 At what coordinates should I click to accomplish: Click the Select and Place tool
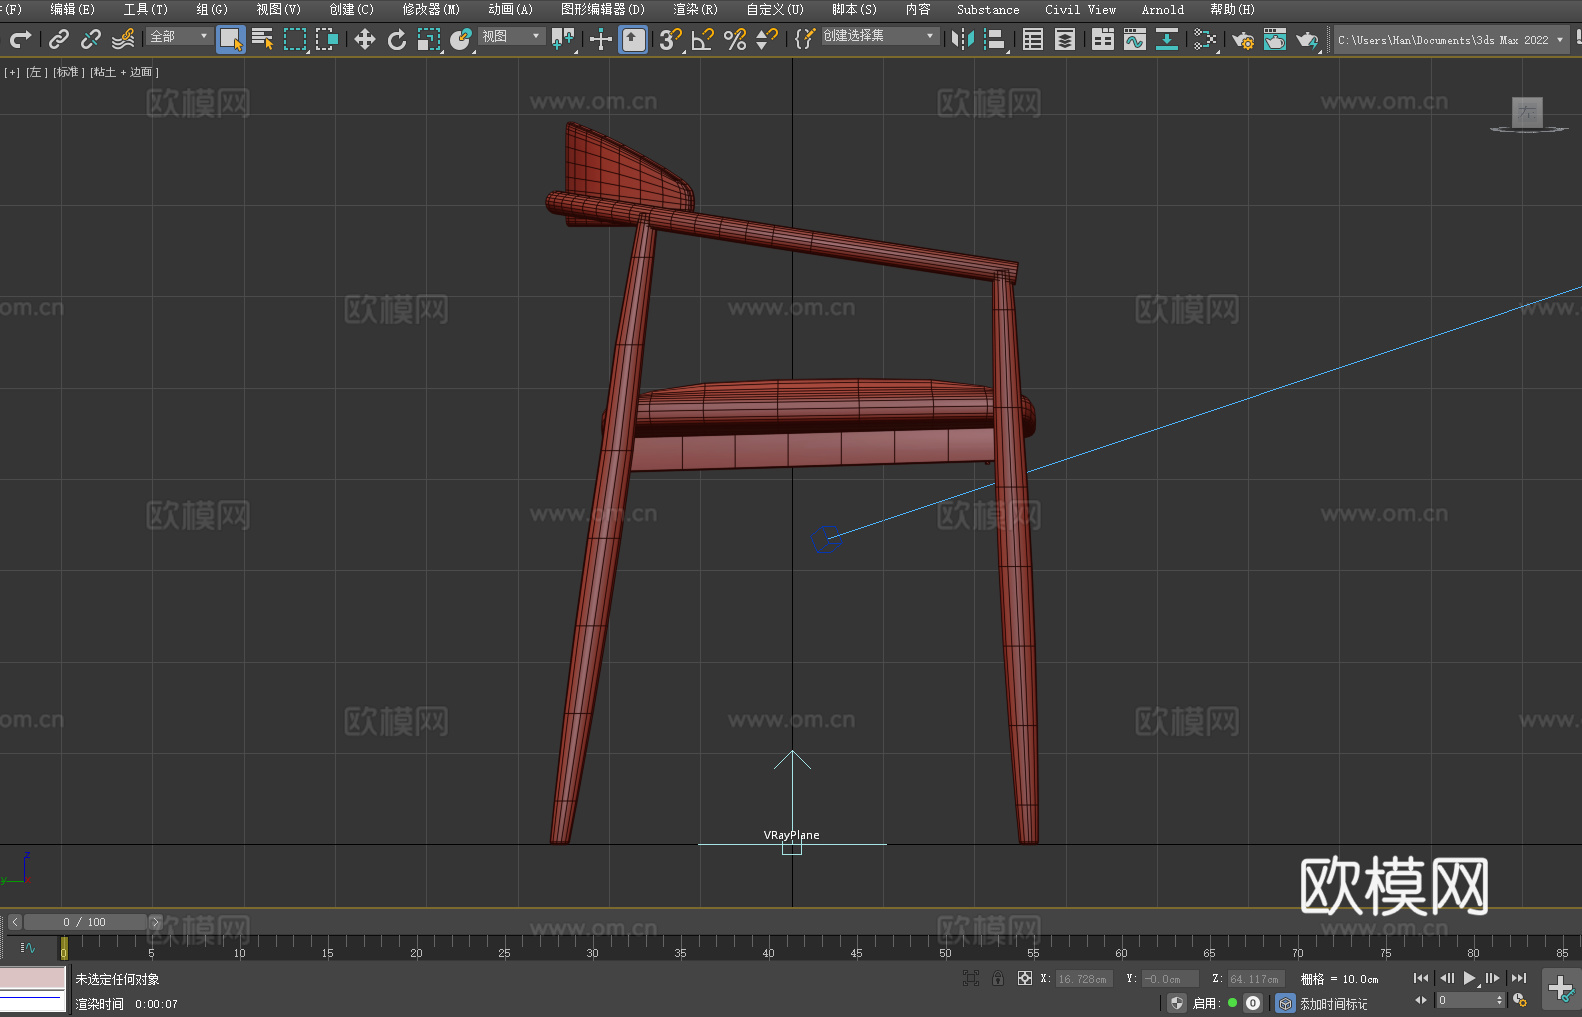pyautogui.click(x=461, y=39)
